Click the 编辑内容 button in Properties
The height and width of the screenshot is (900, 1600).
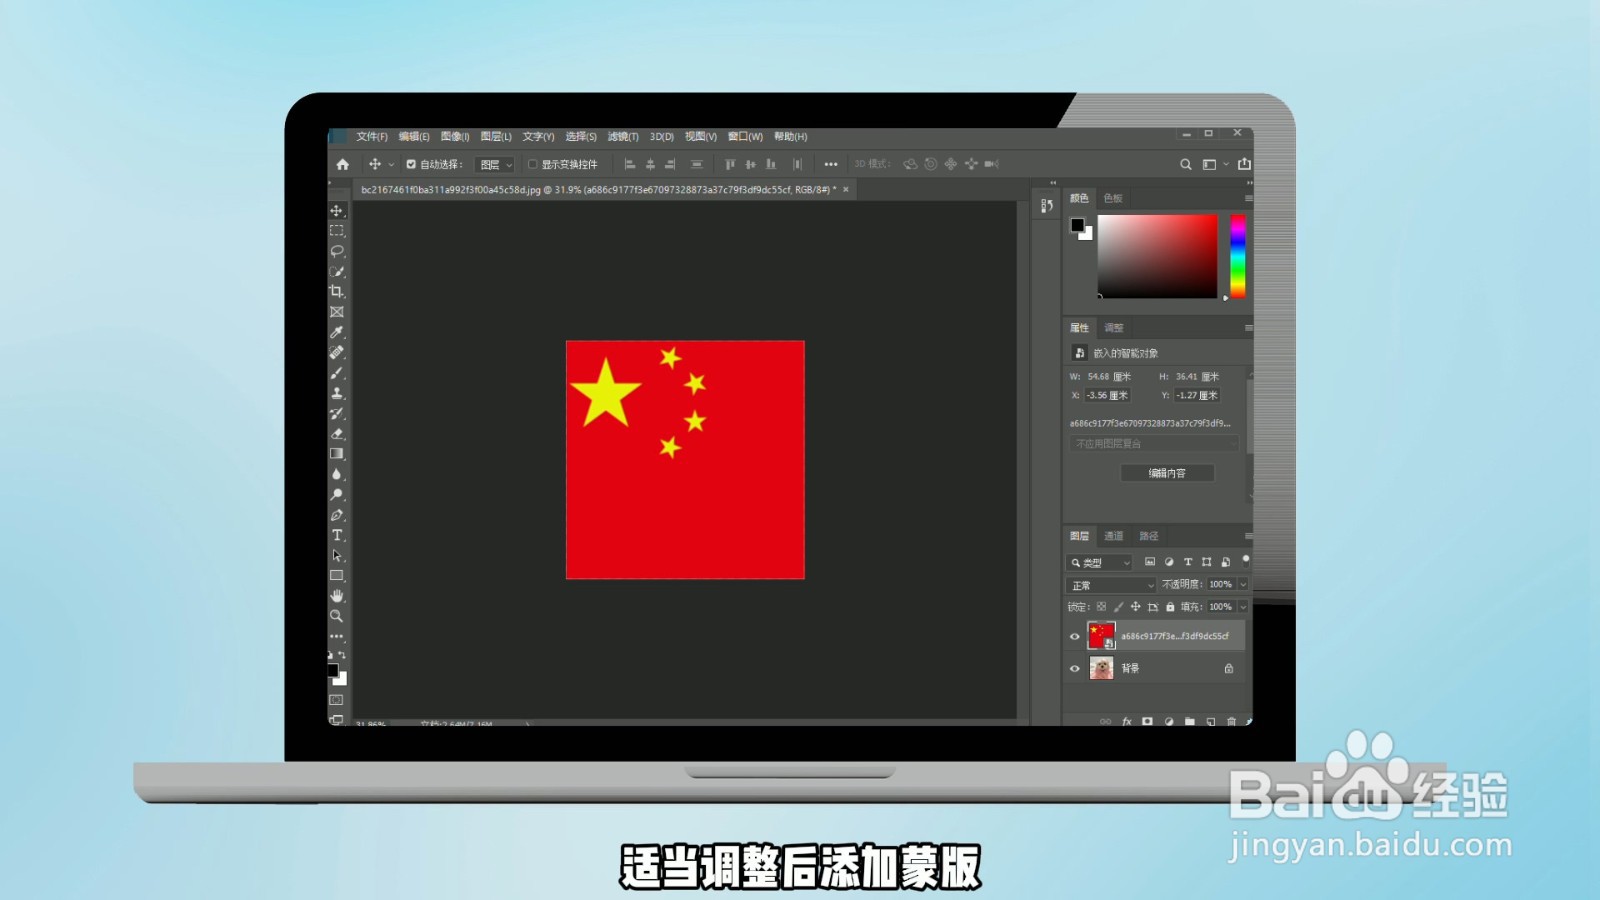(1166, 472)
